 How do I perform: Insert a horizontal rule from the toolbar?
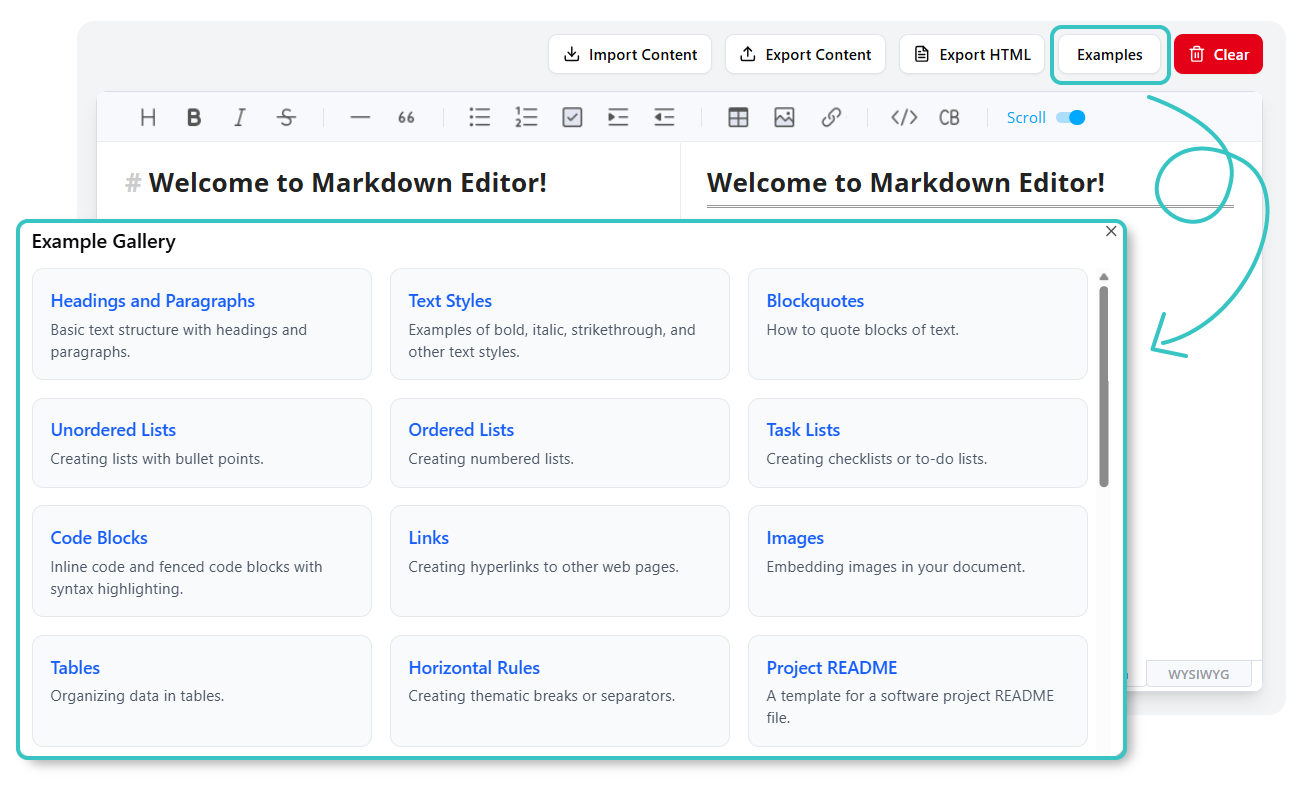click(360, 117)
